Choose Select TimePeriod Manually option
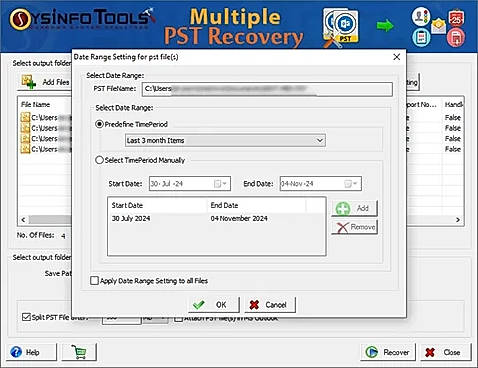This screenshot has height=368, width=478. coord(99,160)
